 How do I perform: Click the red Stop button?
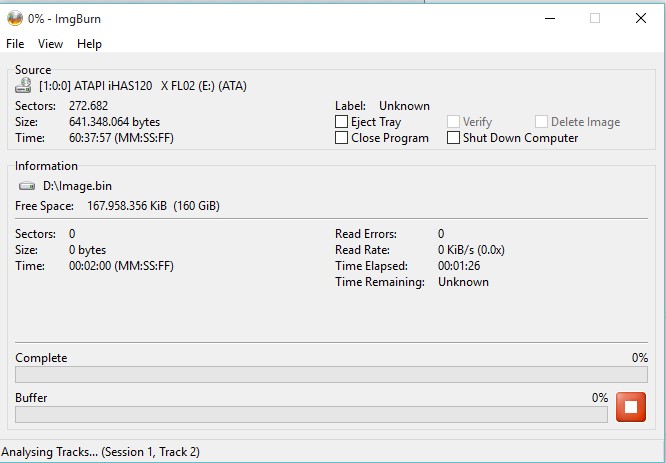[631, 407]
